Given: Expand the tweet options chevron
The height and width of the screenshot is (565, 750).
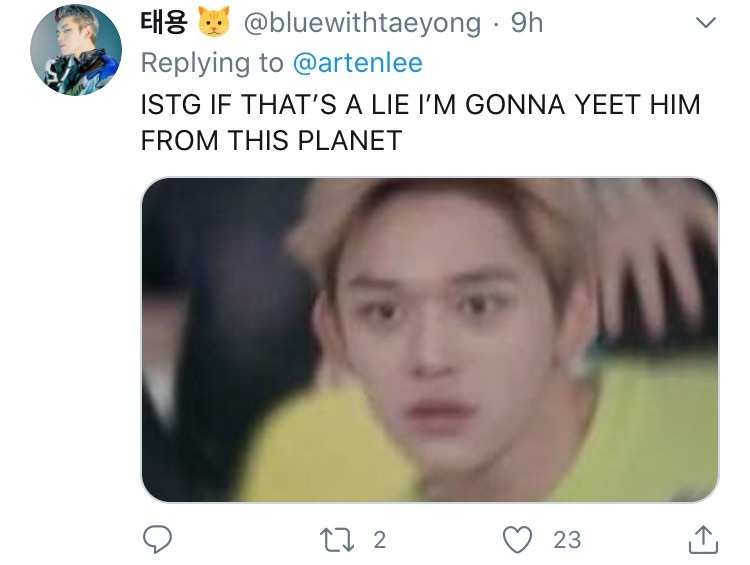Looking at the screenshot, I should click(x=706, y=22).
